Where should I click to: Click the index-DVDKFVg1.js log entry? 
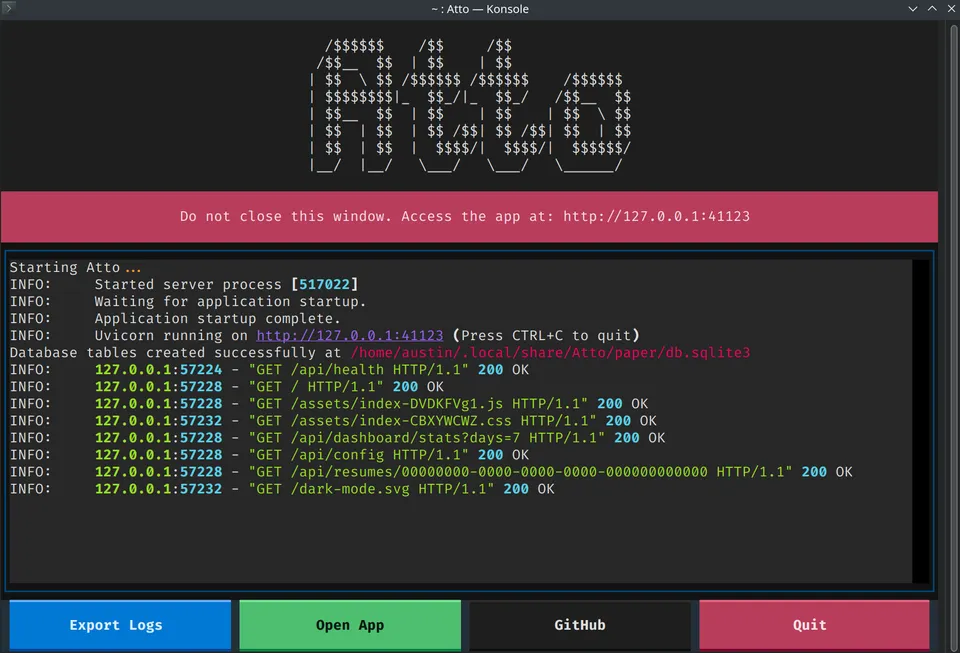329,404
